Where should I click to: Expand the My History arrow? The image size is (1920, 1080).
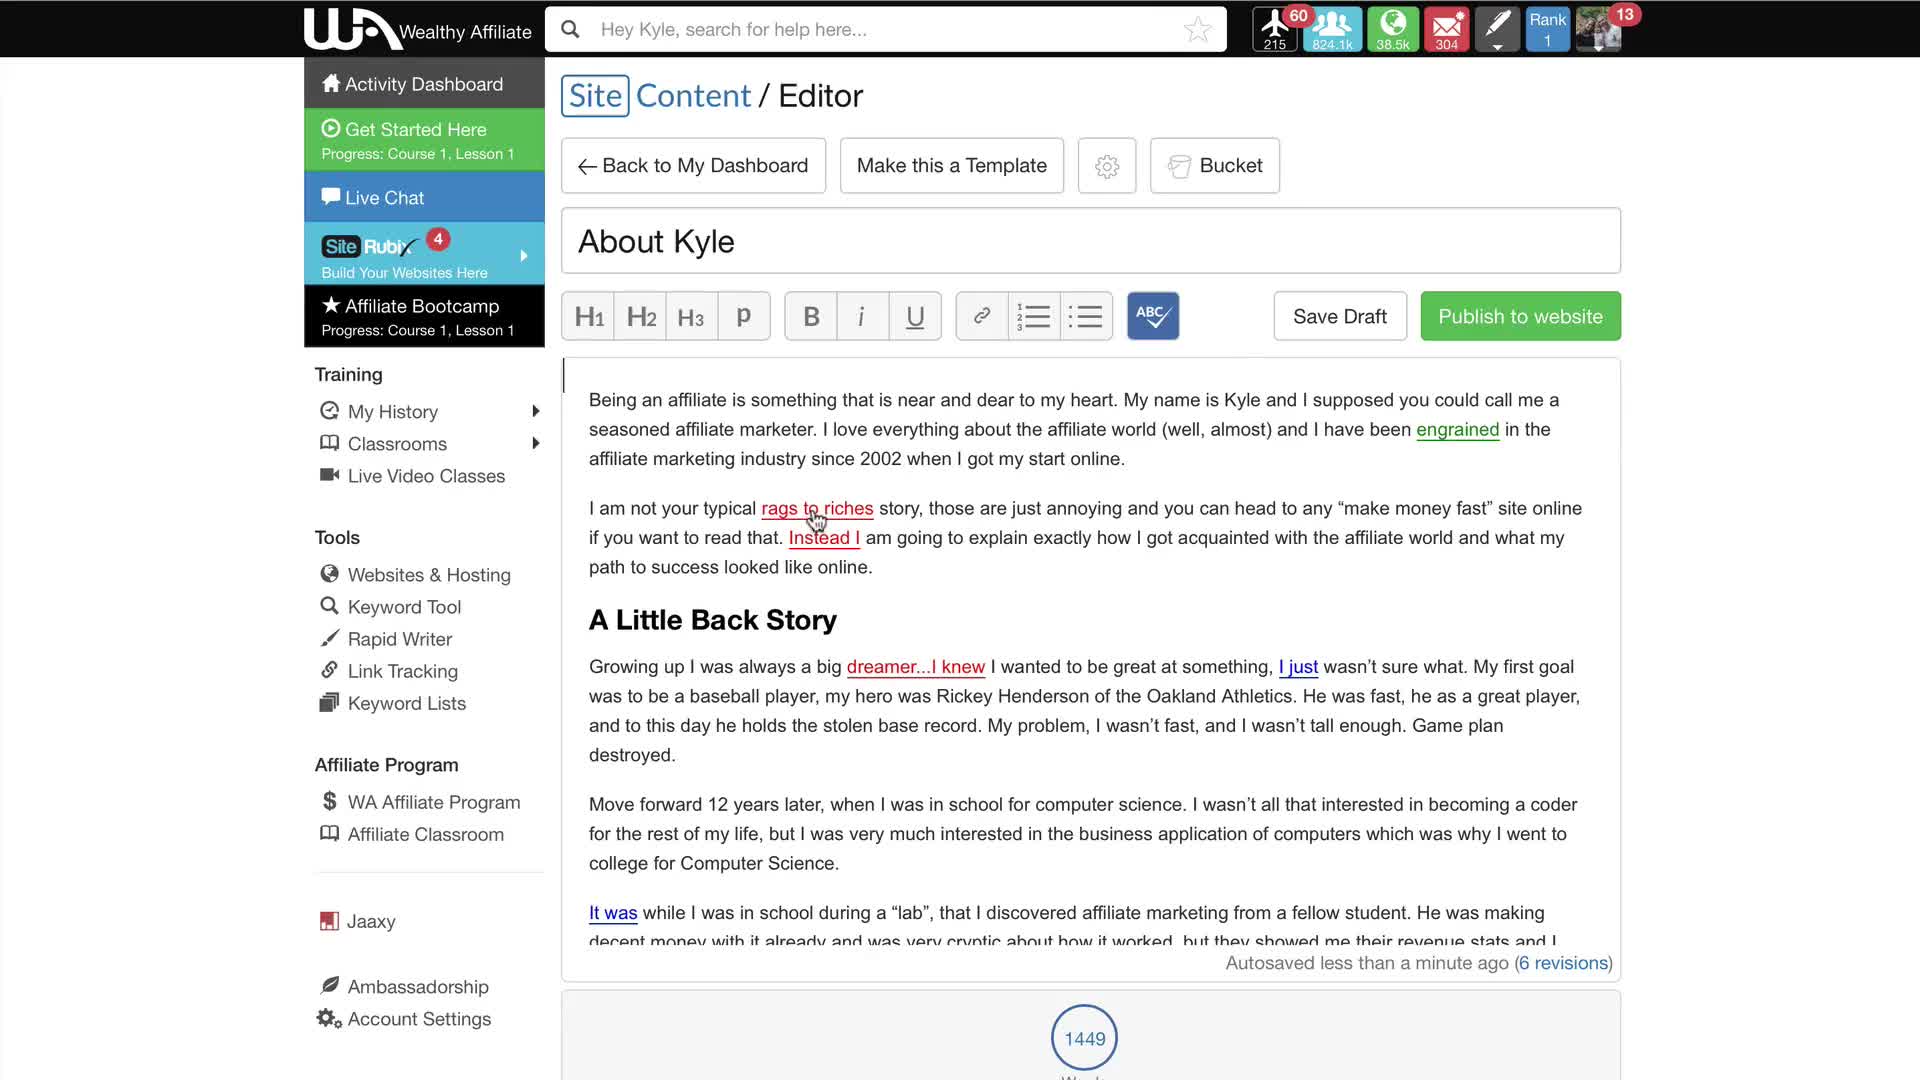[x=536, y=412]
